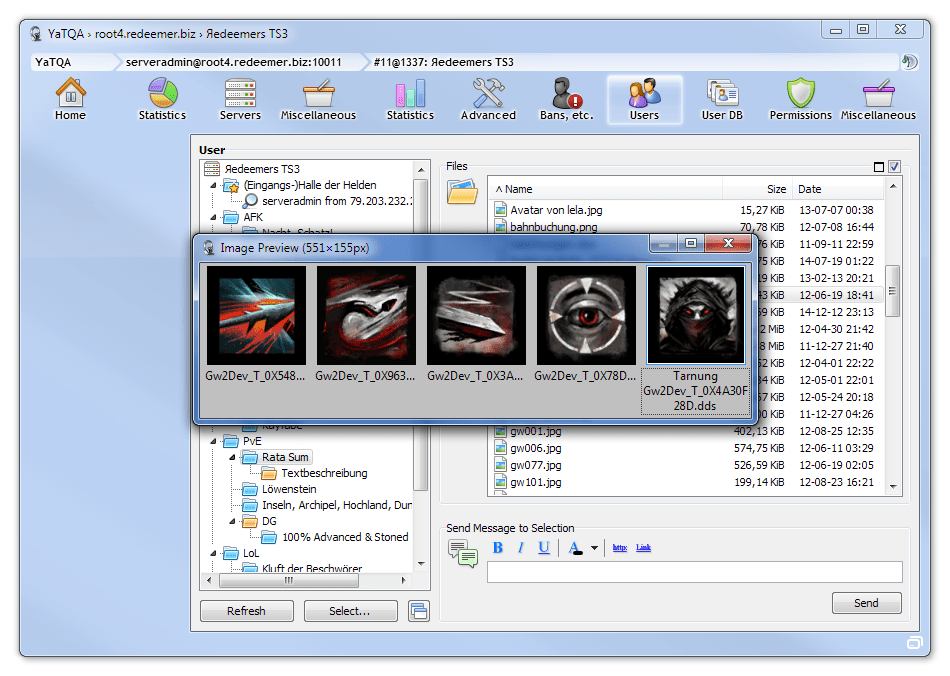Click the #11@1337: Redeemers TS3 breadcrumb

443,62
